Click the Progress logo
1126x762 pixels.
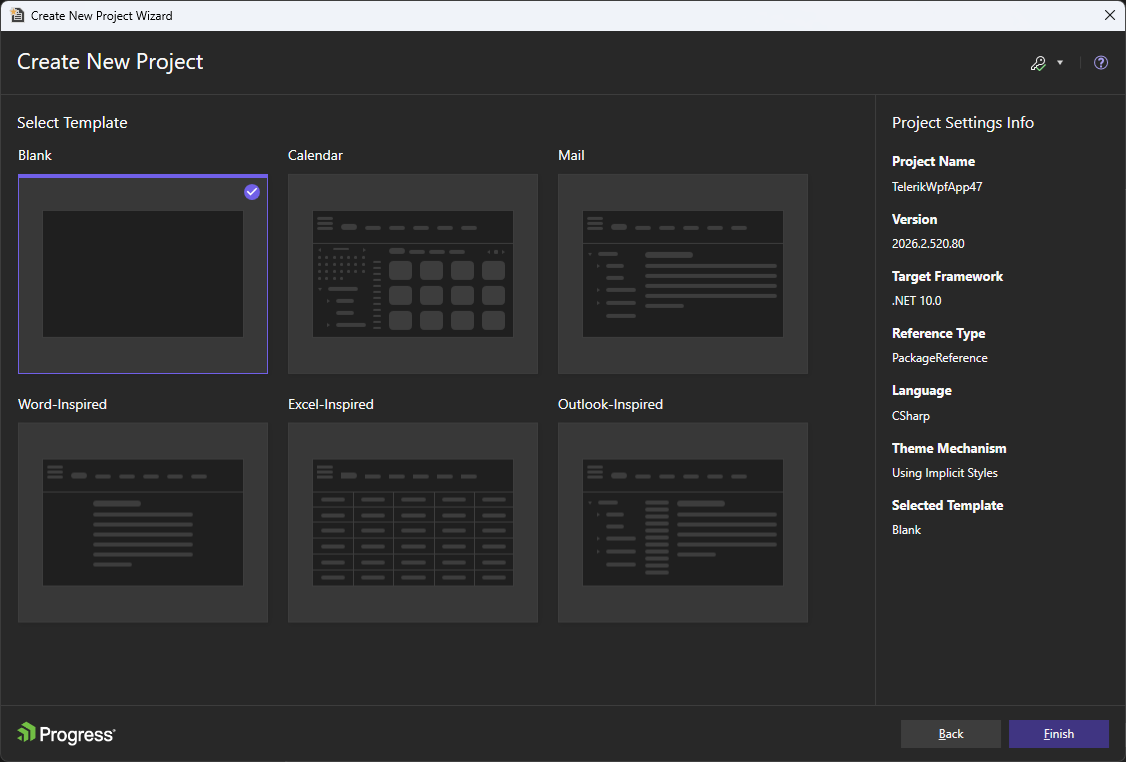click(66, 733)
